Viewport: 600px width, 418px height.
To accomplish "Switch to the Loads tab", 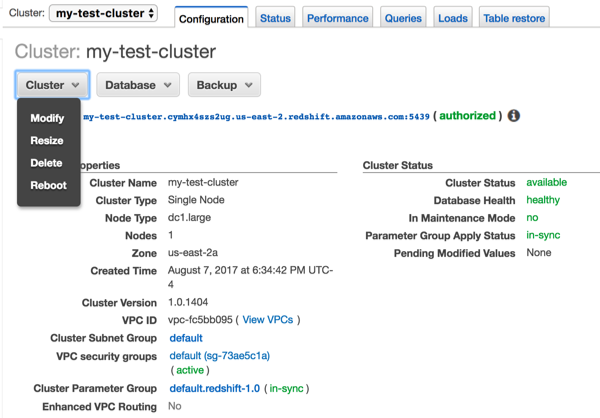I will (x=453, y=18).
